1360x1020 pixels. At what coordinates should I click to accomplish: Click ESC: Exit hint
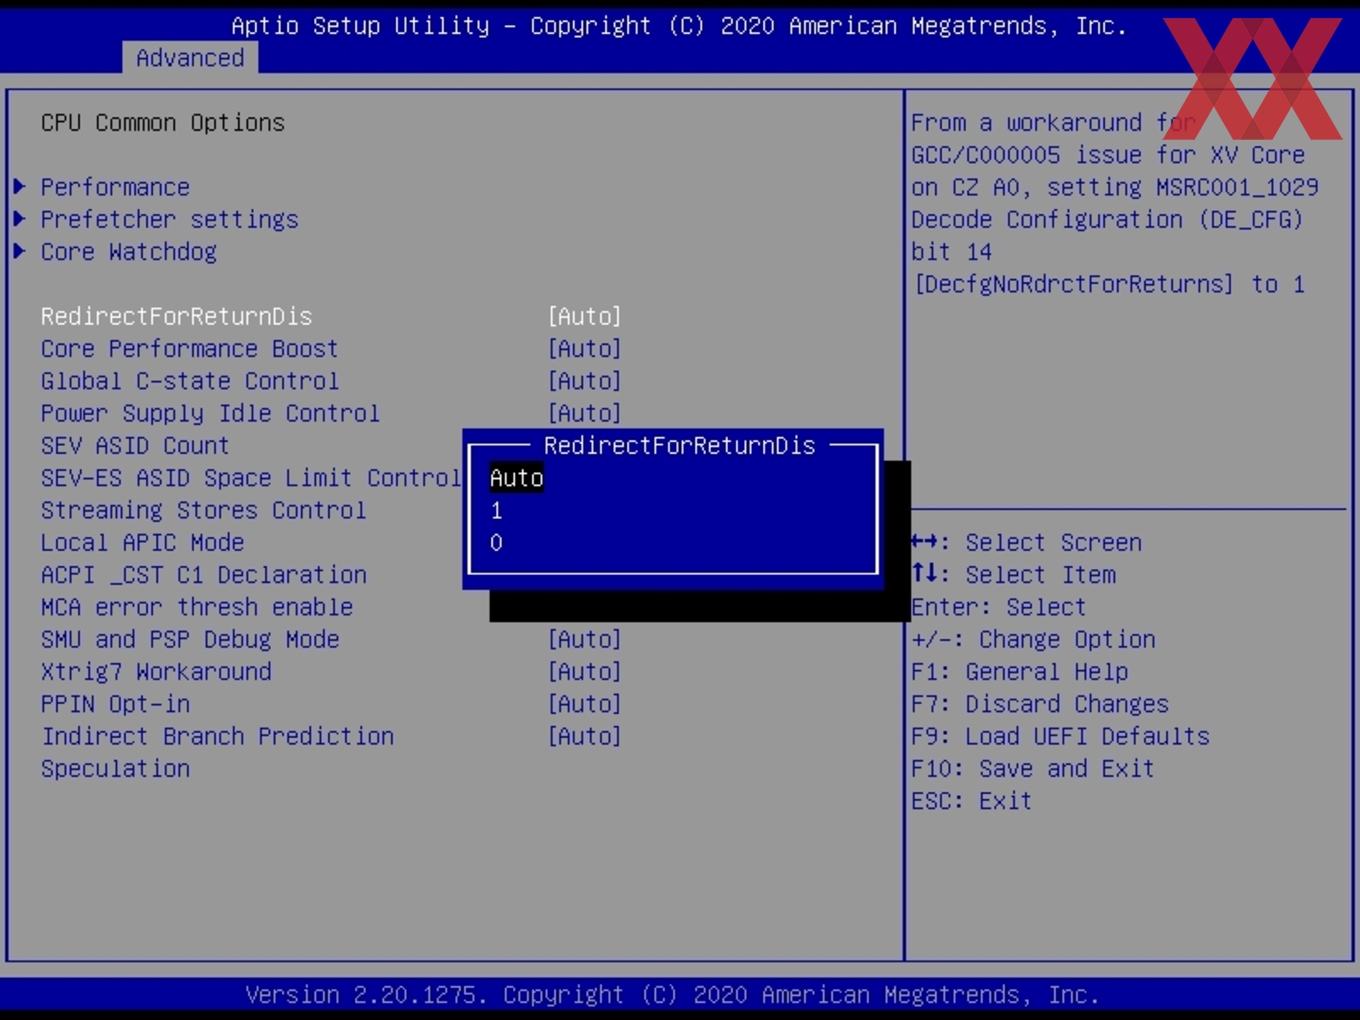(971, 801)
